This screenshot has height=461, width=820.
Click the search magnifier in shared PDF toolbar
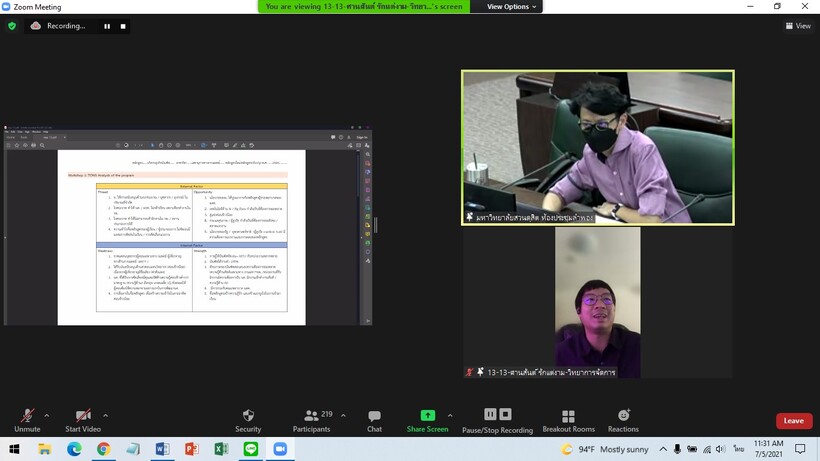(42, 145)
